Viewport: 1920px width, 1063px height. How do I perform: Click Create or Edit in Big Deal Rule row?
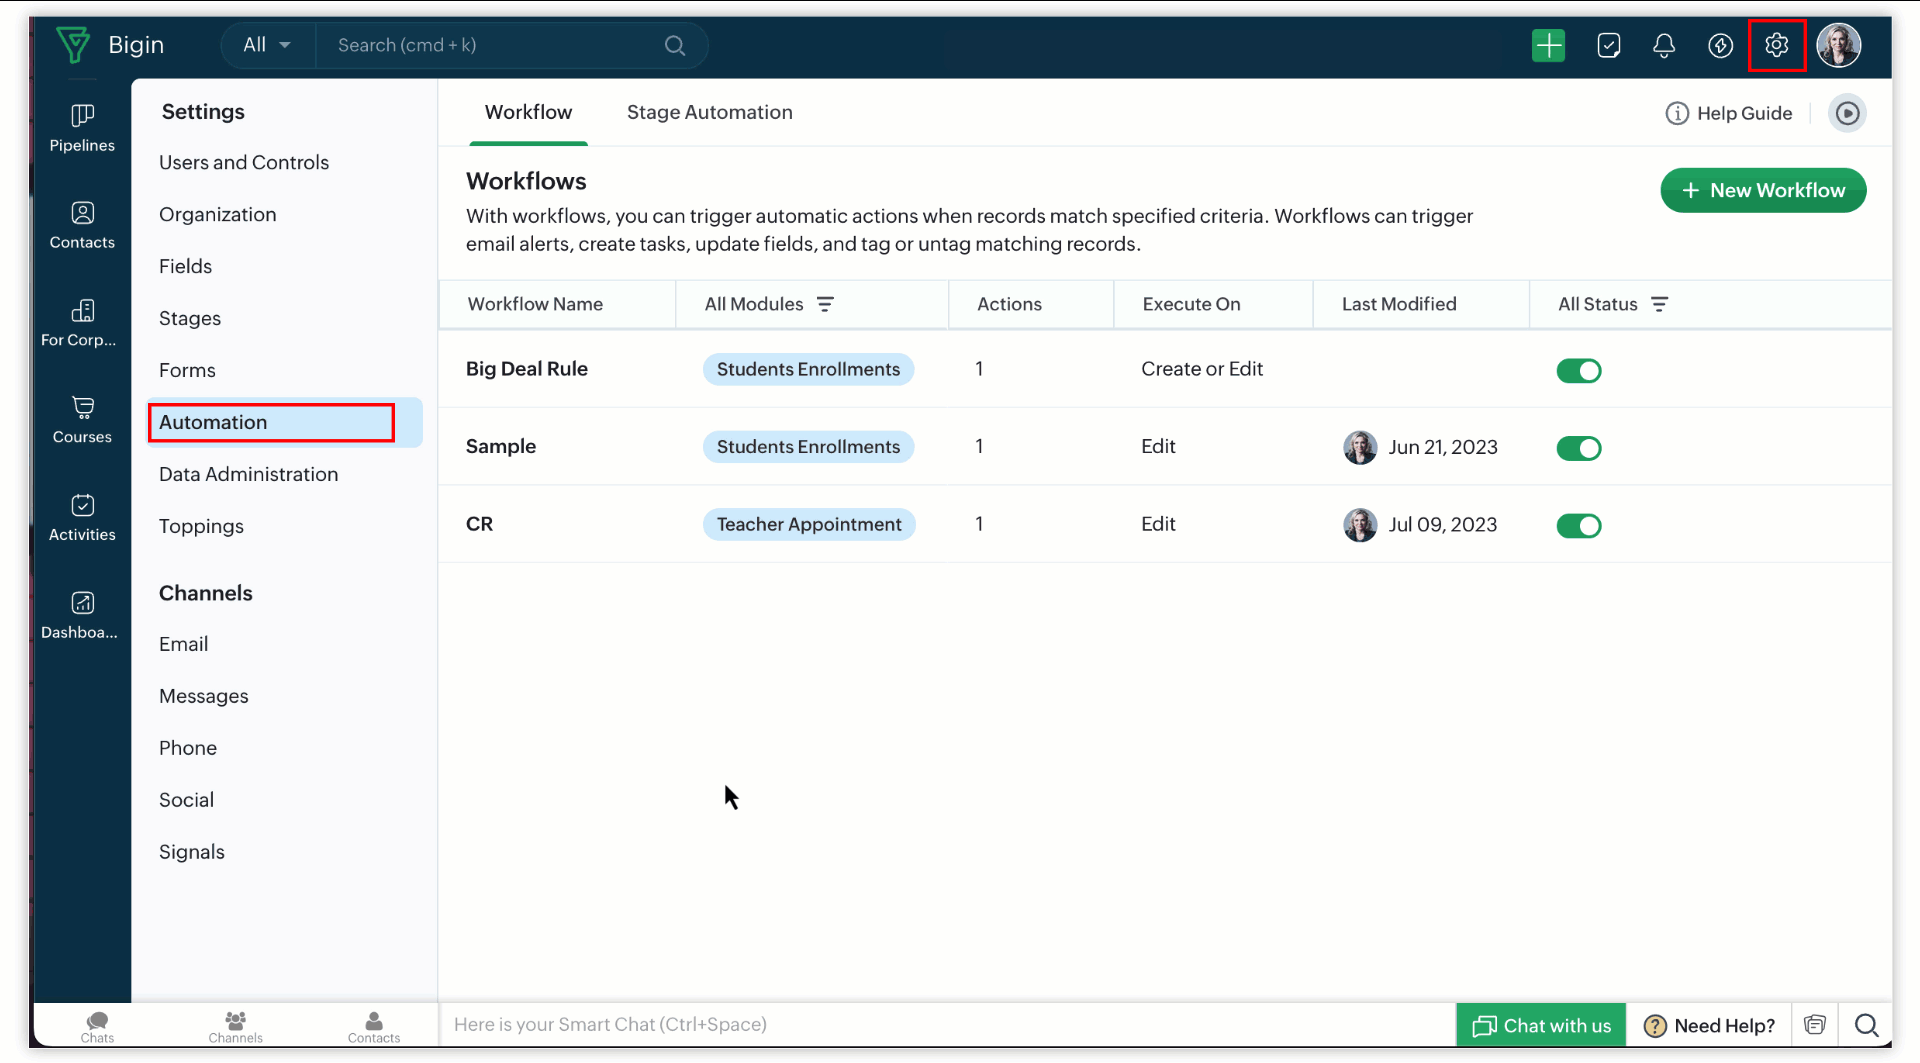(1202, 369)
